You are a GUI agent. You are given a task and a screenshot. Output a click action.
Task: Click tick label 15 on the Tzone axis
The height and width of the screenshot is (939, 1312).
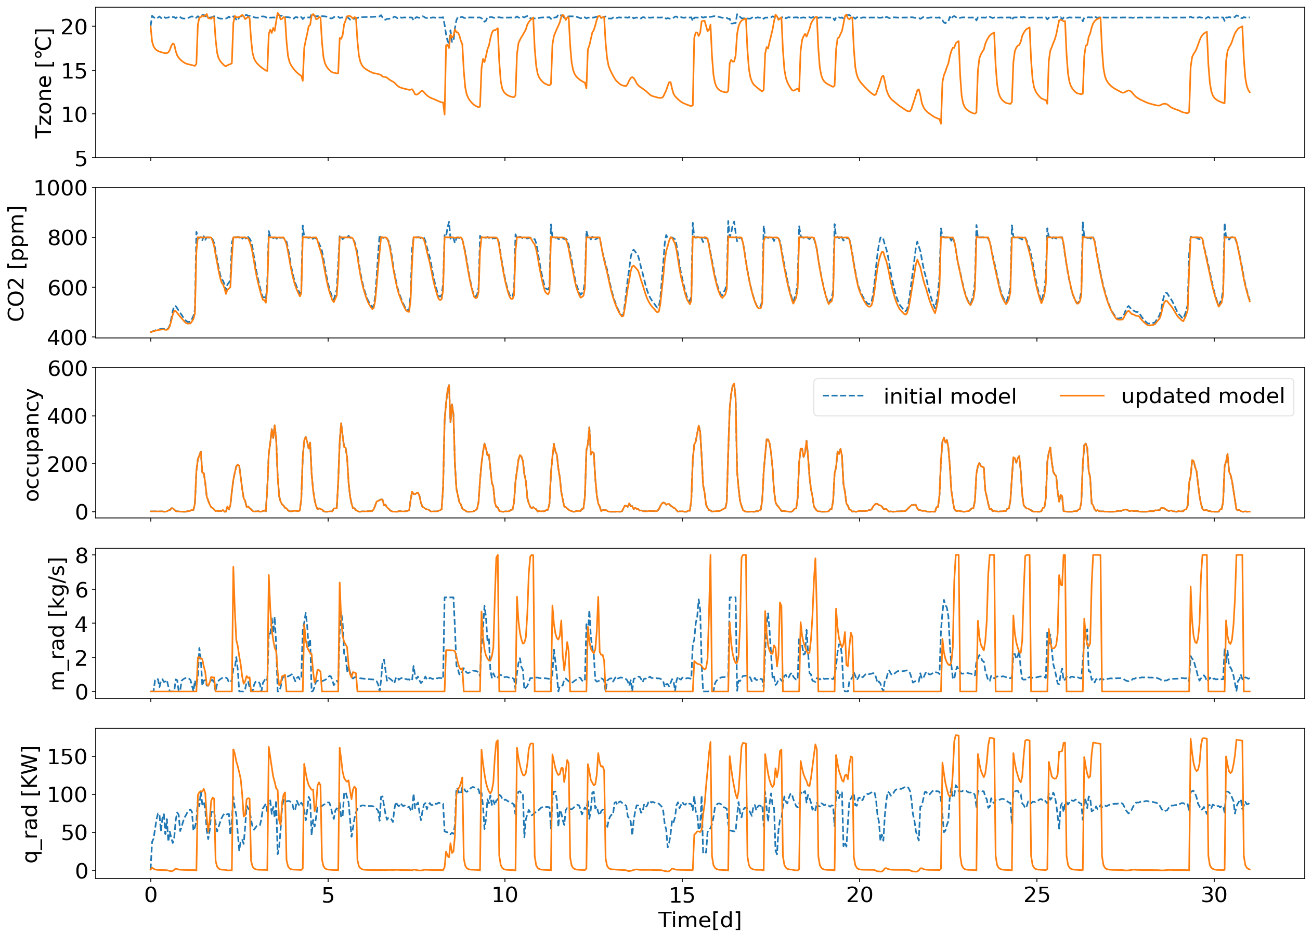click(x=74, y=70)
